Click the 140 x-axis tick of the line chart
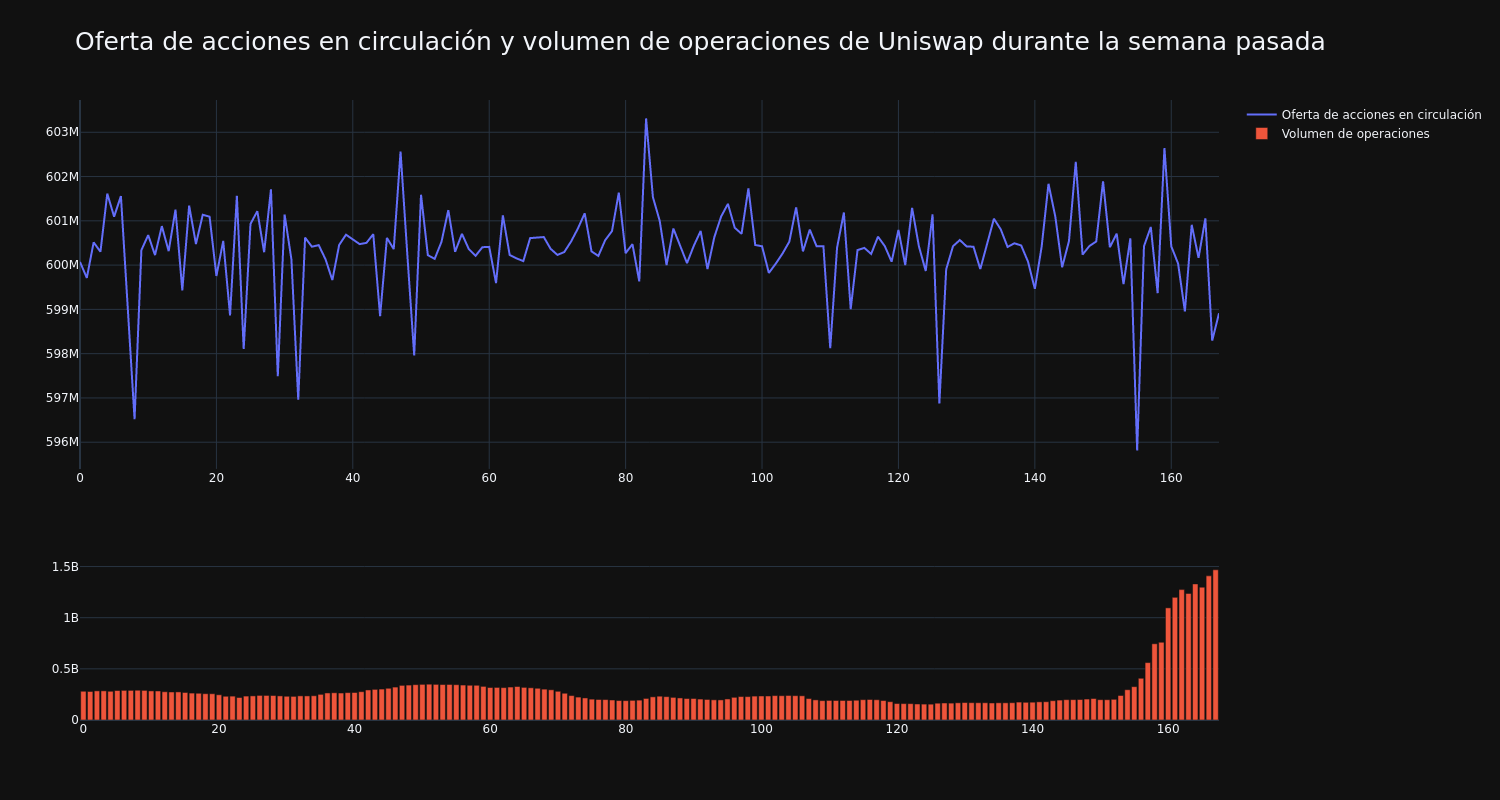 pos(1034,478)
